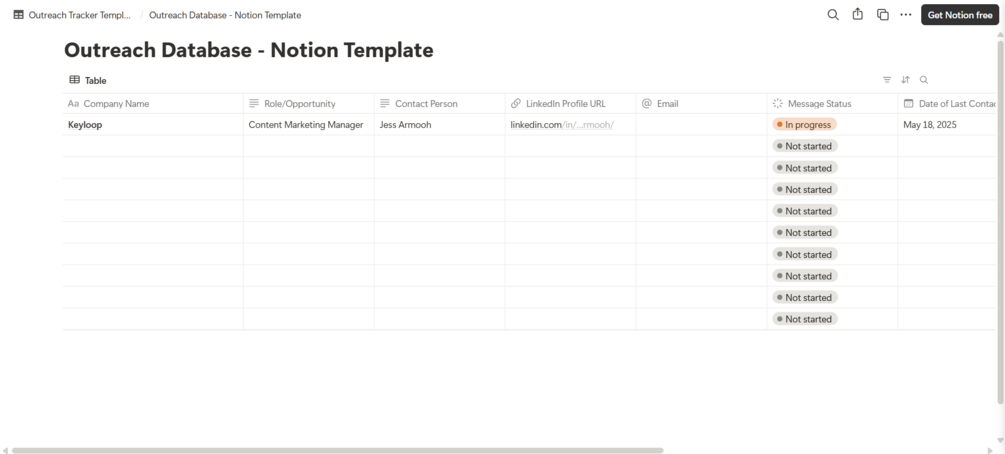Click the duplicate page icon

point(882,15)
